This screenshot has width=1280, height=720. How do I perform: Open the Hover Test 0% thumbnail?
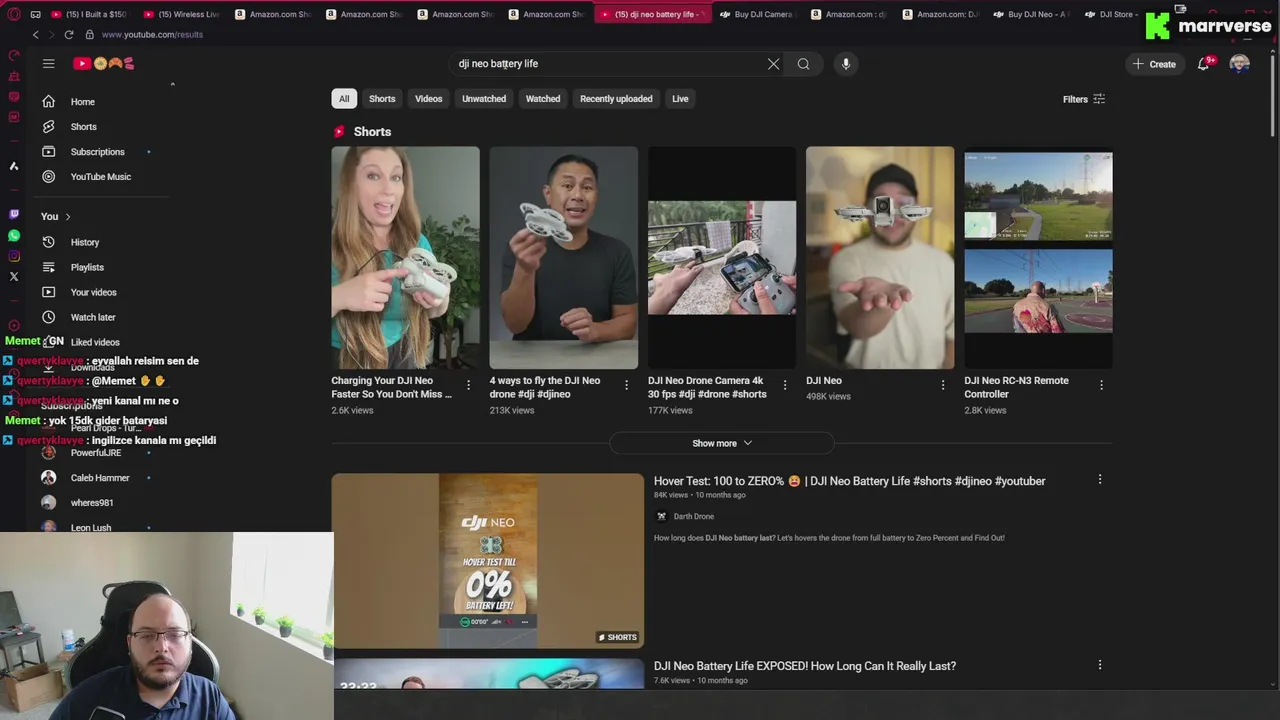coord(488,561)
